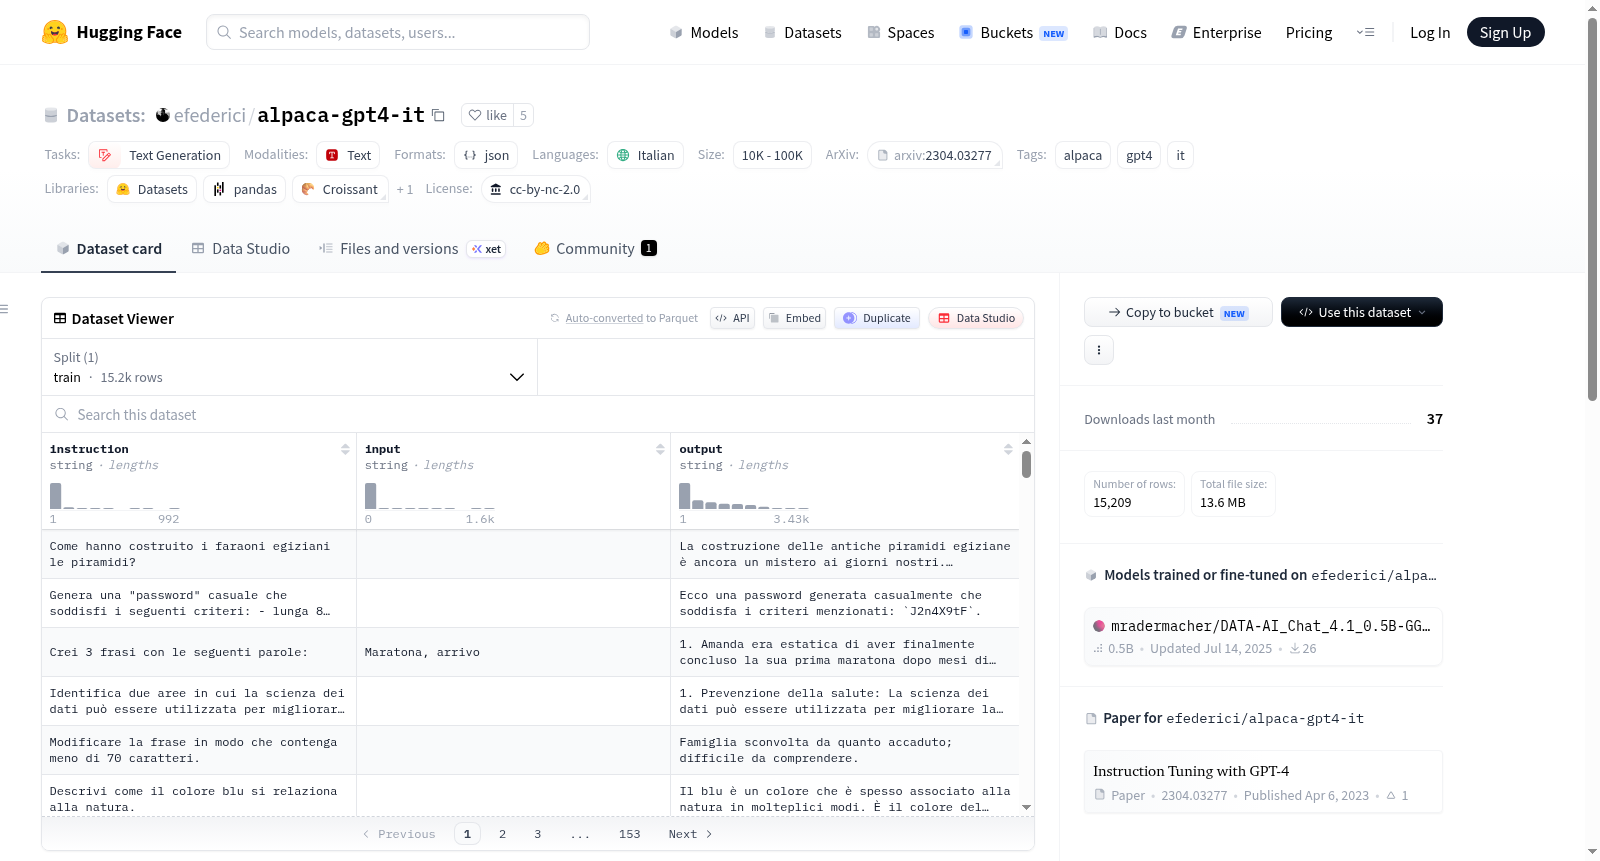Select the json format tag

pos(486,155)
